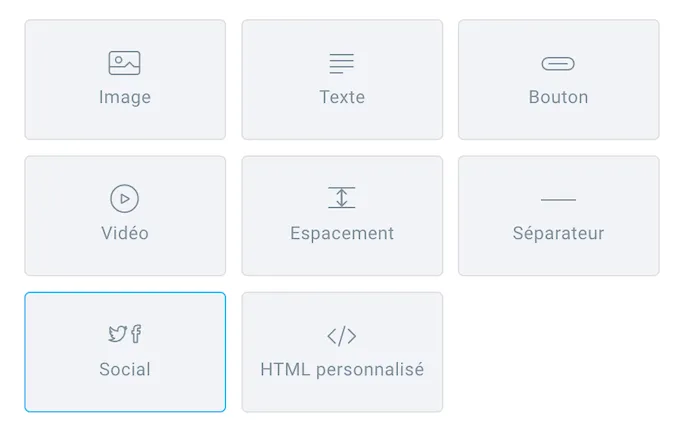Click the Séparateur horizontal line icon
This screenshot has height=438, width=690.
tap(558, 200)
